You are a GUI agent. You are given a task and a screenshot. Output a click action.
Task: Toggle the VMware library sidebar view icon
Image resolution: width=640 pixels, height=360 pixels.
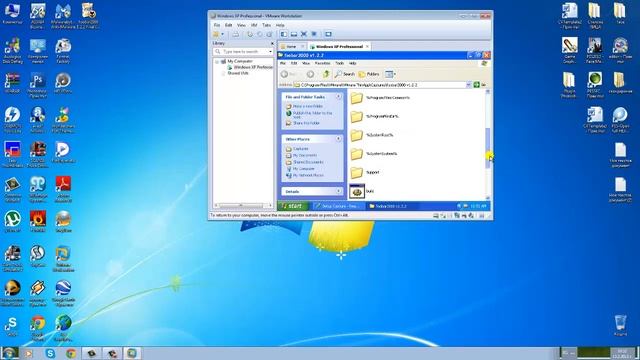click(x=284, y=34)
